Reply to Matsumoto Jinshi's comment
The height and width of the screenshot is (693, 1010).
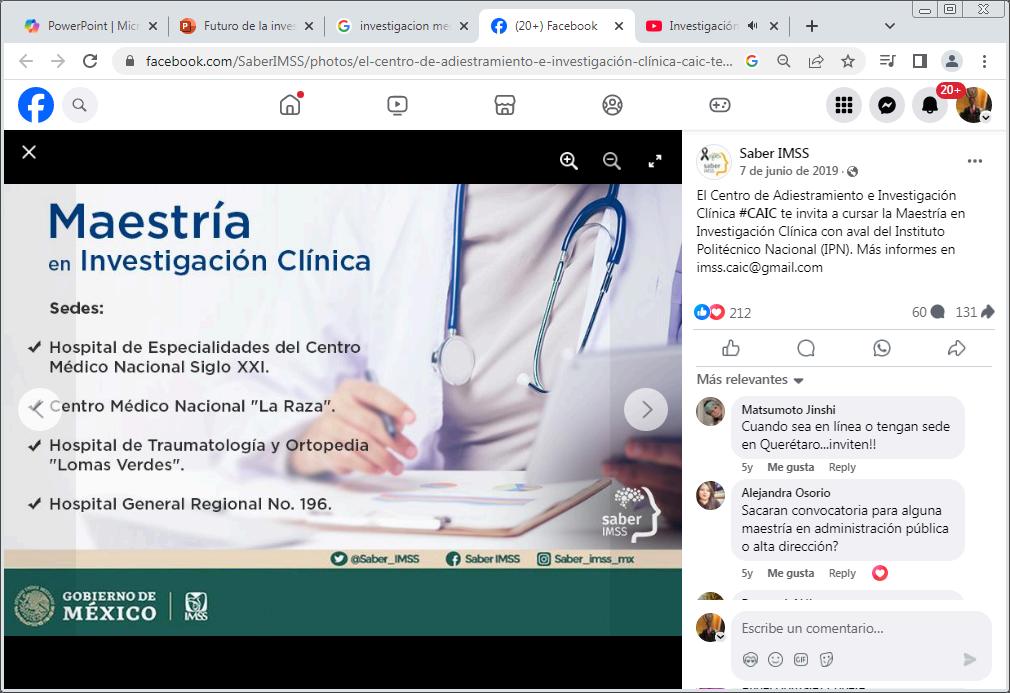pyautogui.click(x=842, y=467)
